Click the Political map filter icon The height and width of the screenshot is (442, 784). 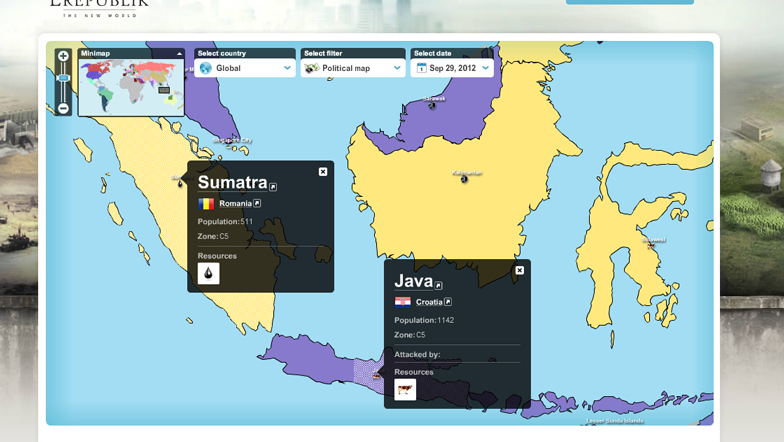(312, 68)
